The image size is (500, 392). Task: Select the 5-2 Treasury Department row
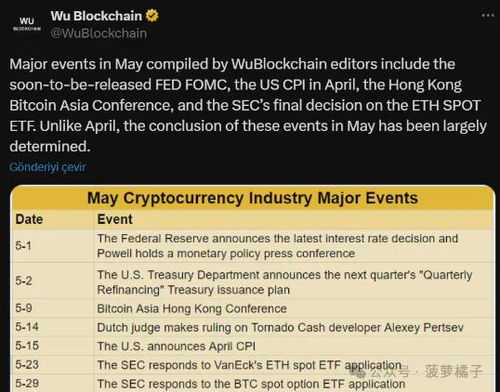click(252, 281)
